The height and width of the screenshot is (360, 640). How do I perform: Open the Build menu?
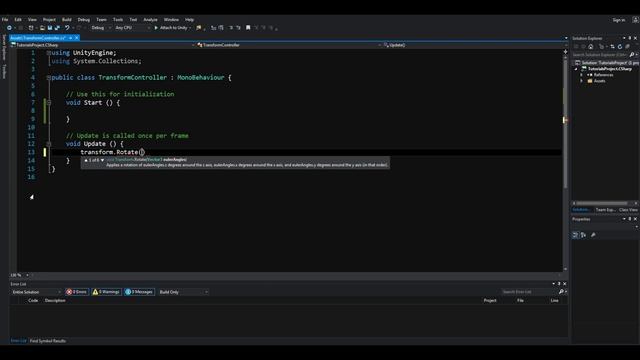tap(67, 20)
